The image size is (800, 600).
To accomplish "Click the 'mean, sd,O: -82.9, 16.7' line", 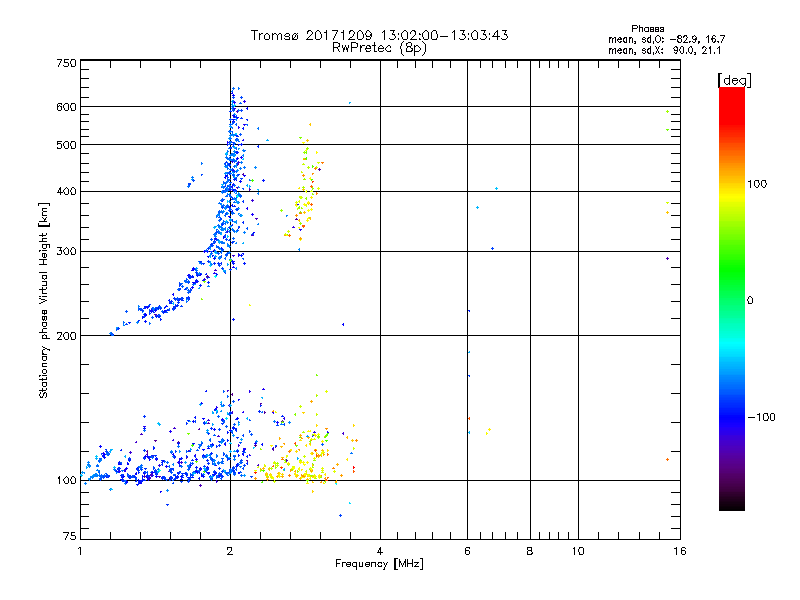I will pos(666,39).
